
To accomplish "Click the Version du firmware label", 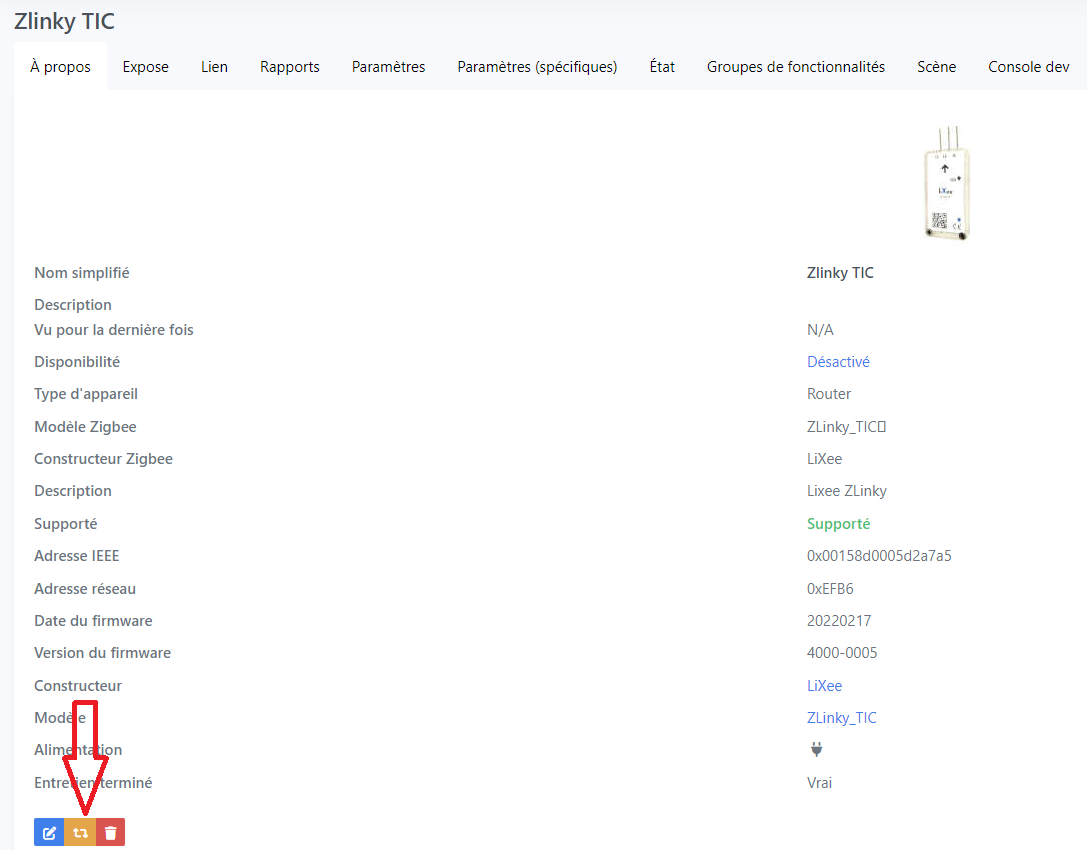I will coord(103,653).
